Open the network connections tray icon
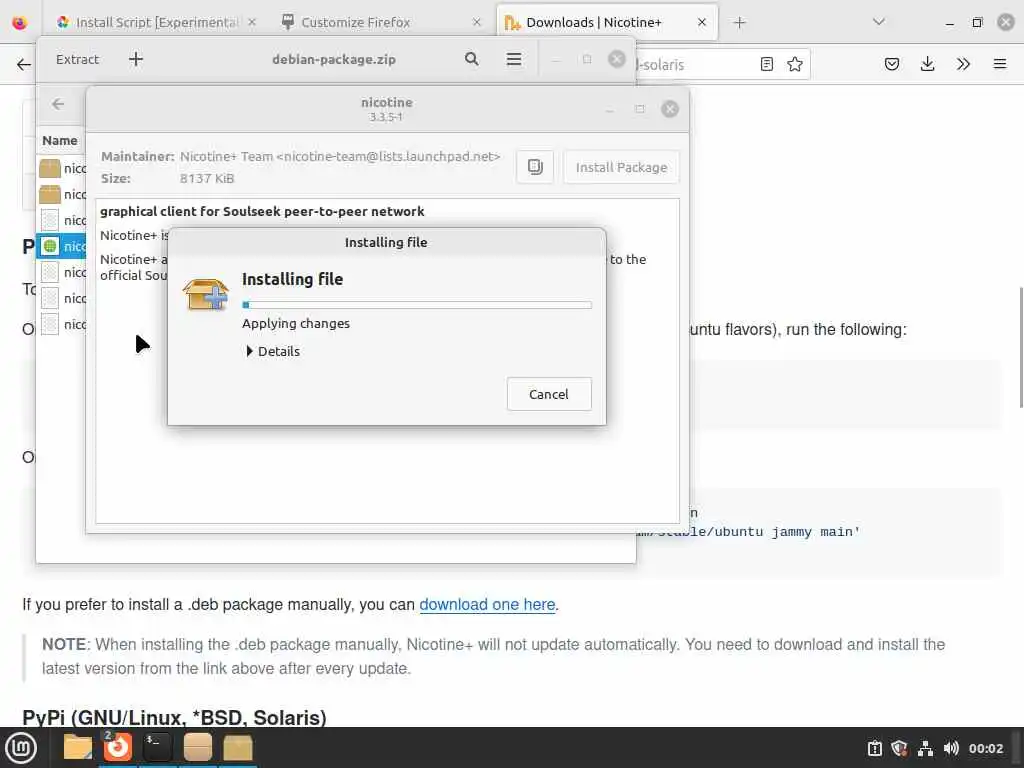Screen dimensions: 1024x768 925,748
